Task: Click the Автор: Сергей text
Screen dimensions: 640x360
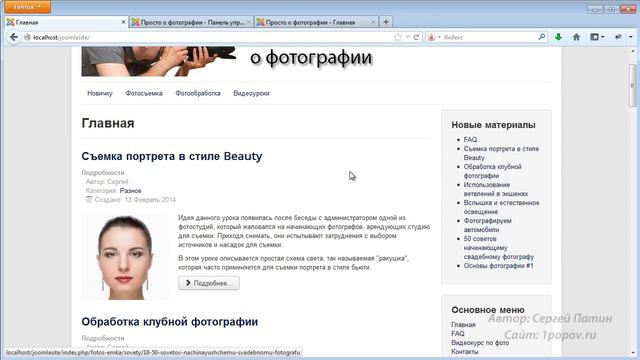Action: click(x=107, y=182)
